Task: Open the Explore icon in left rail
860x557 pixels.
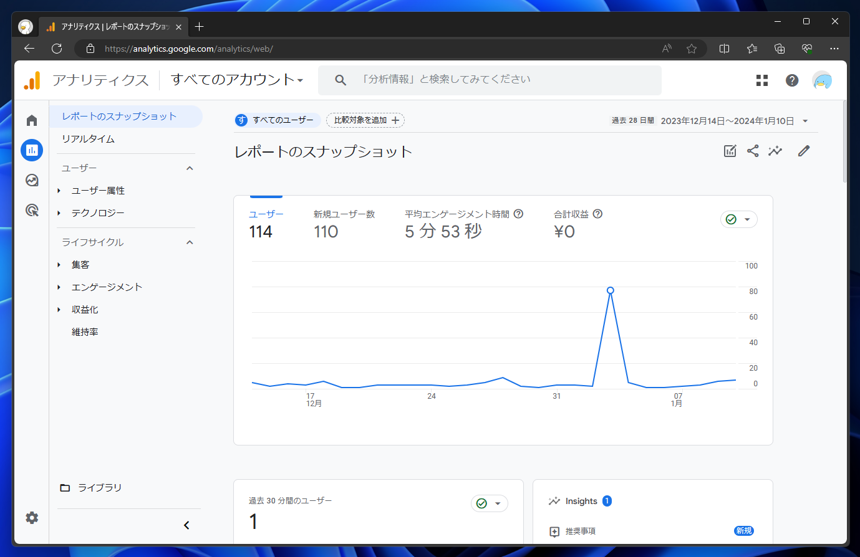Action: pos(32,180)
